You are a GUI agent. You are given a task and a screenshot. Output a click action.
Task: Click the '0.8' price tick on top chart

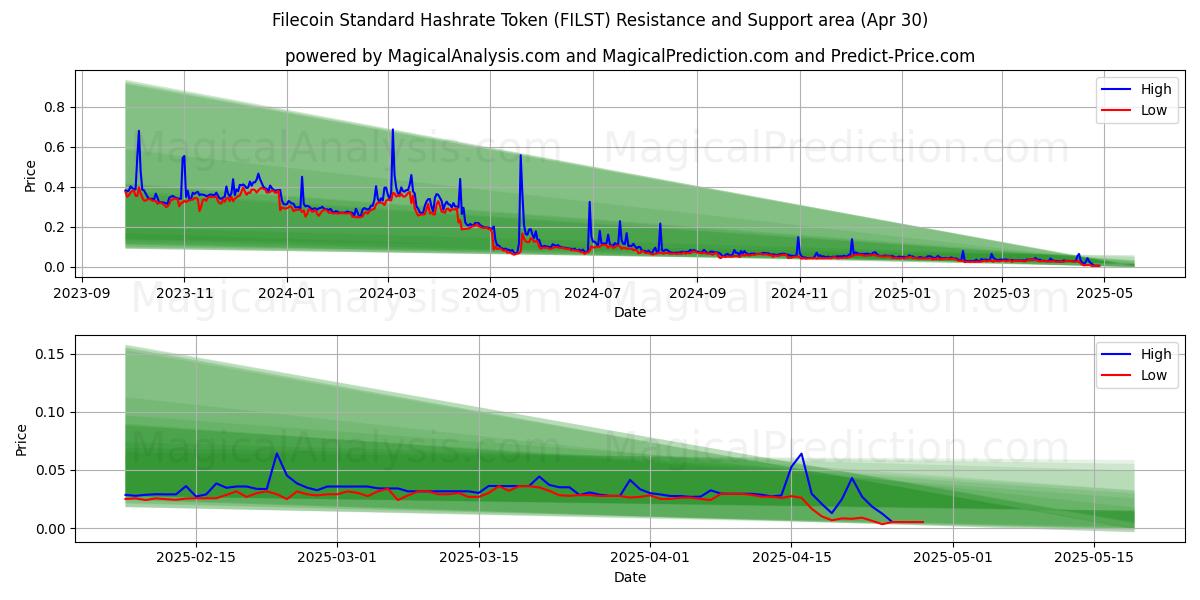(x=55, y=107)
